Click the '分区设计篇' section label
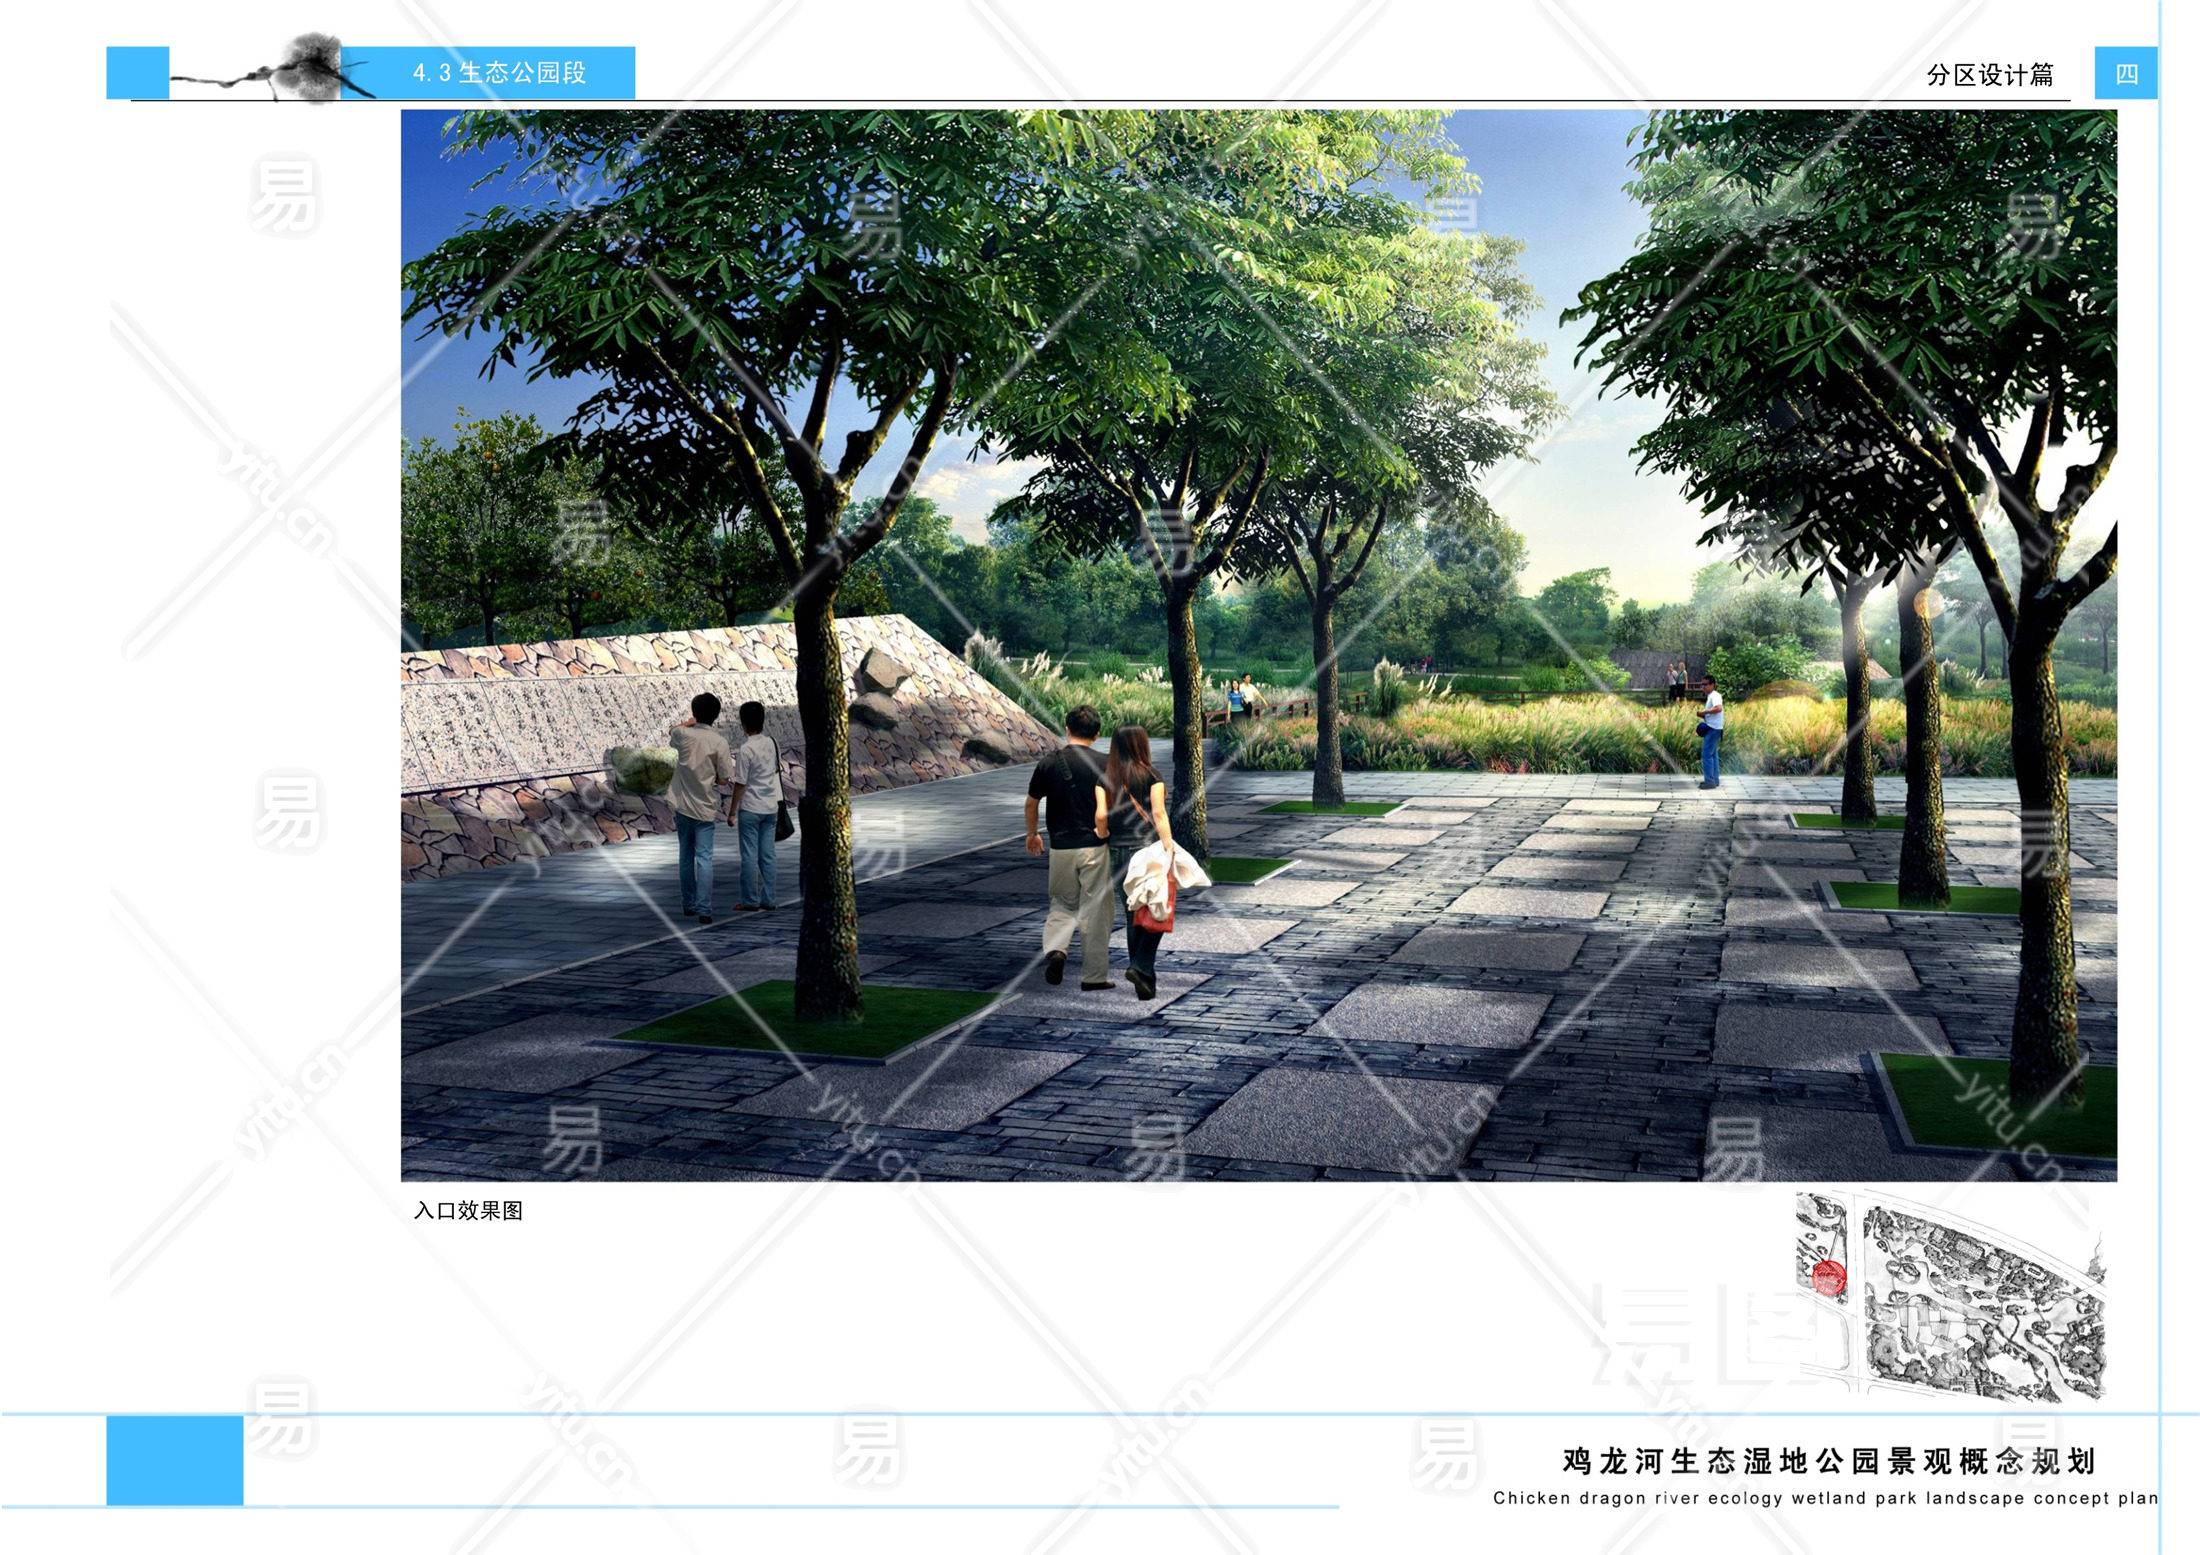 click(1989, 75)
